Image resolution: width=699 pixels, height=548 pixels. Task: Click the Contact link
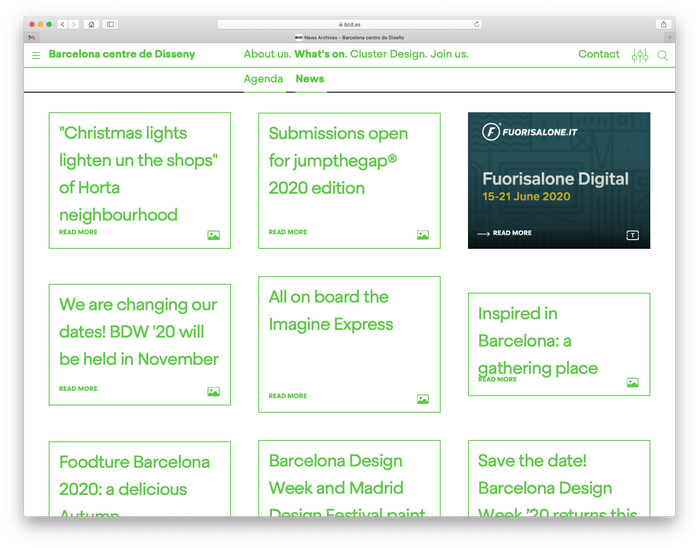click(599, 54)
